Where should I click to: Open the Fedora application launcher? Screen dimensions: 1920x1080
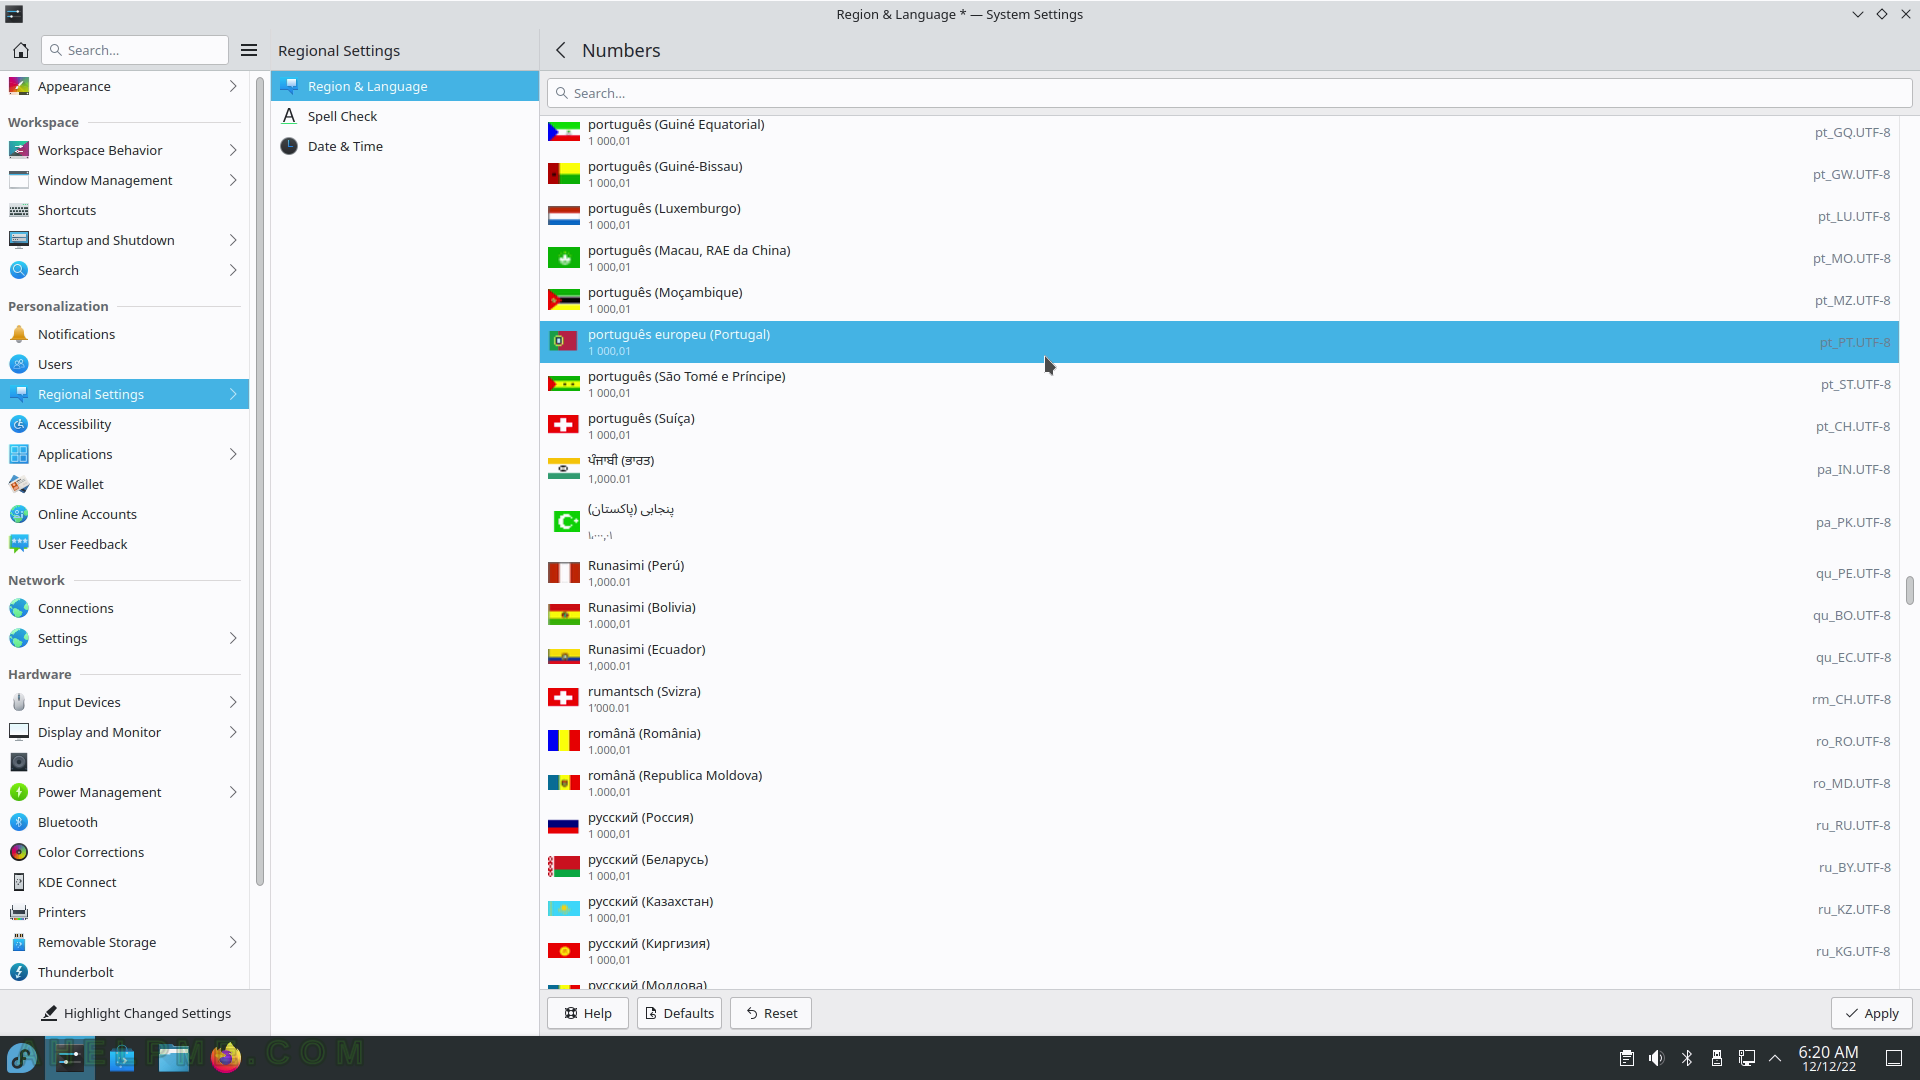(x=22, y=1057)
